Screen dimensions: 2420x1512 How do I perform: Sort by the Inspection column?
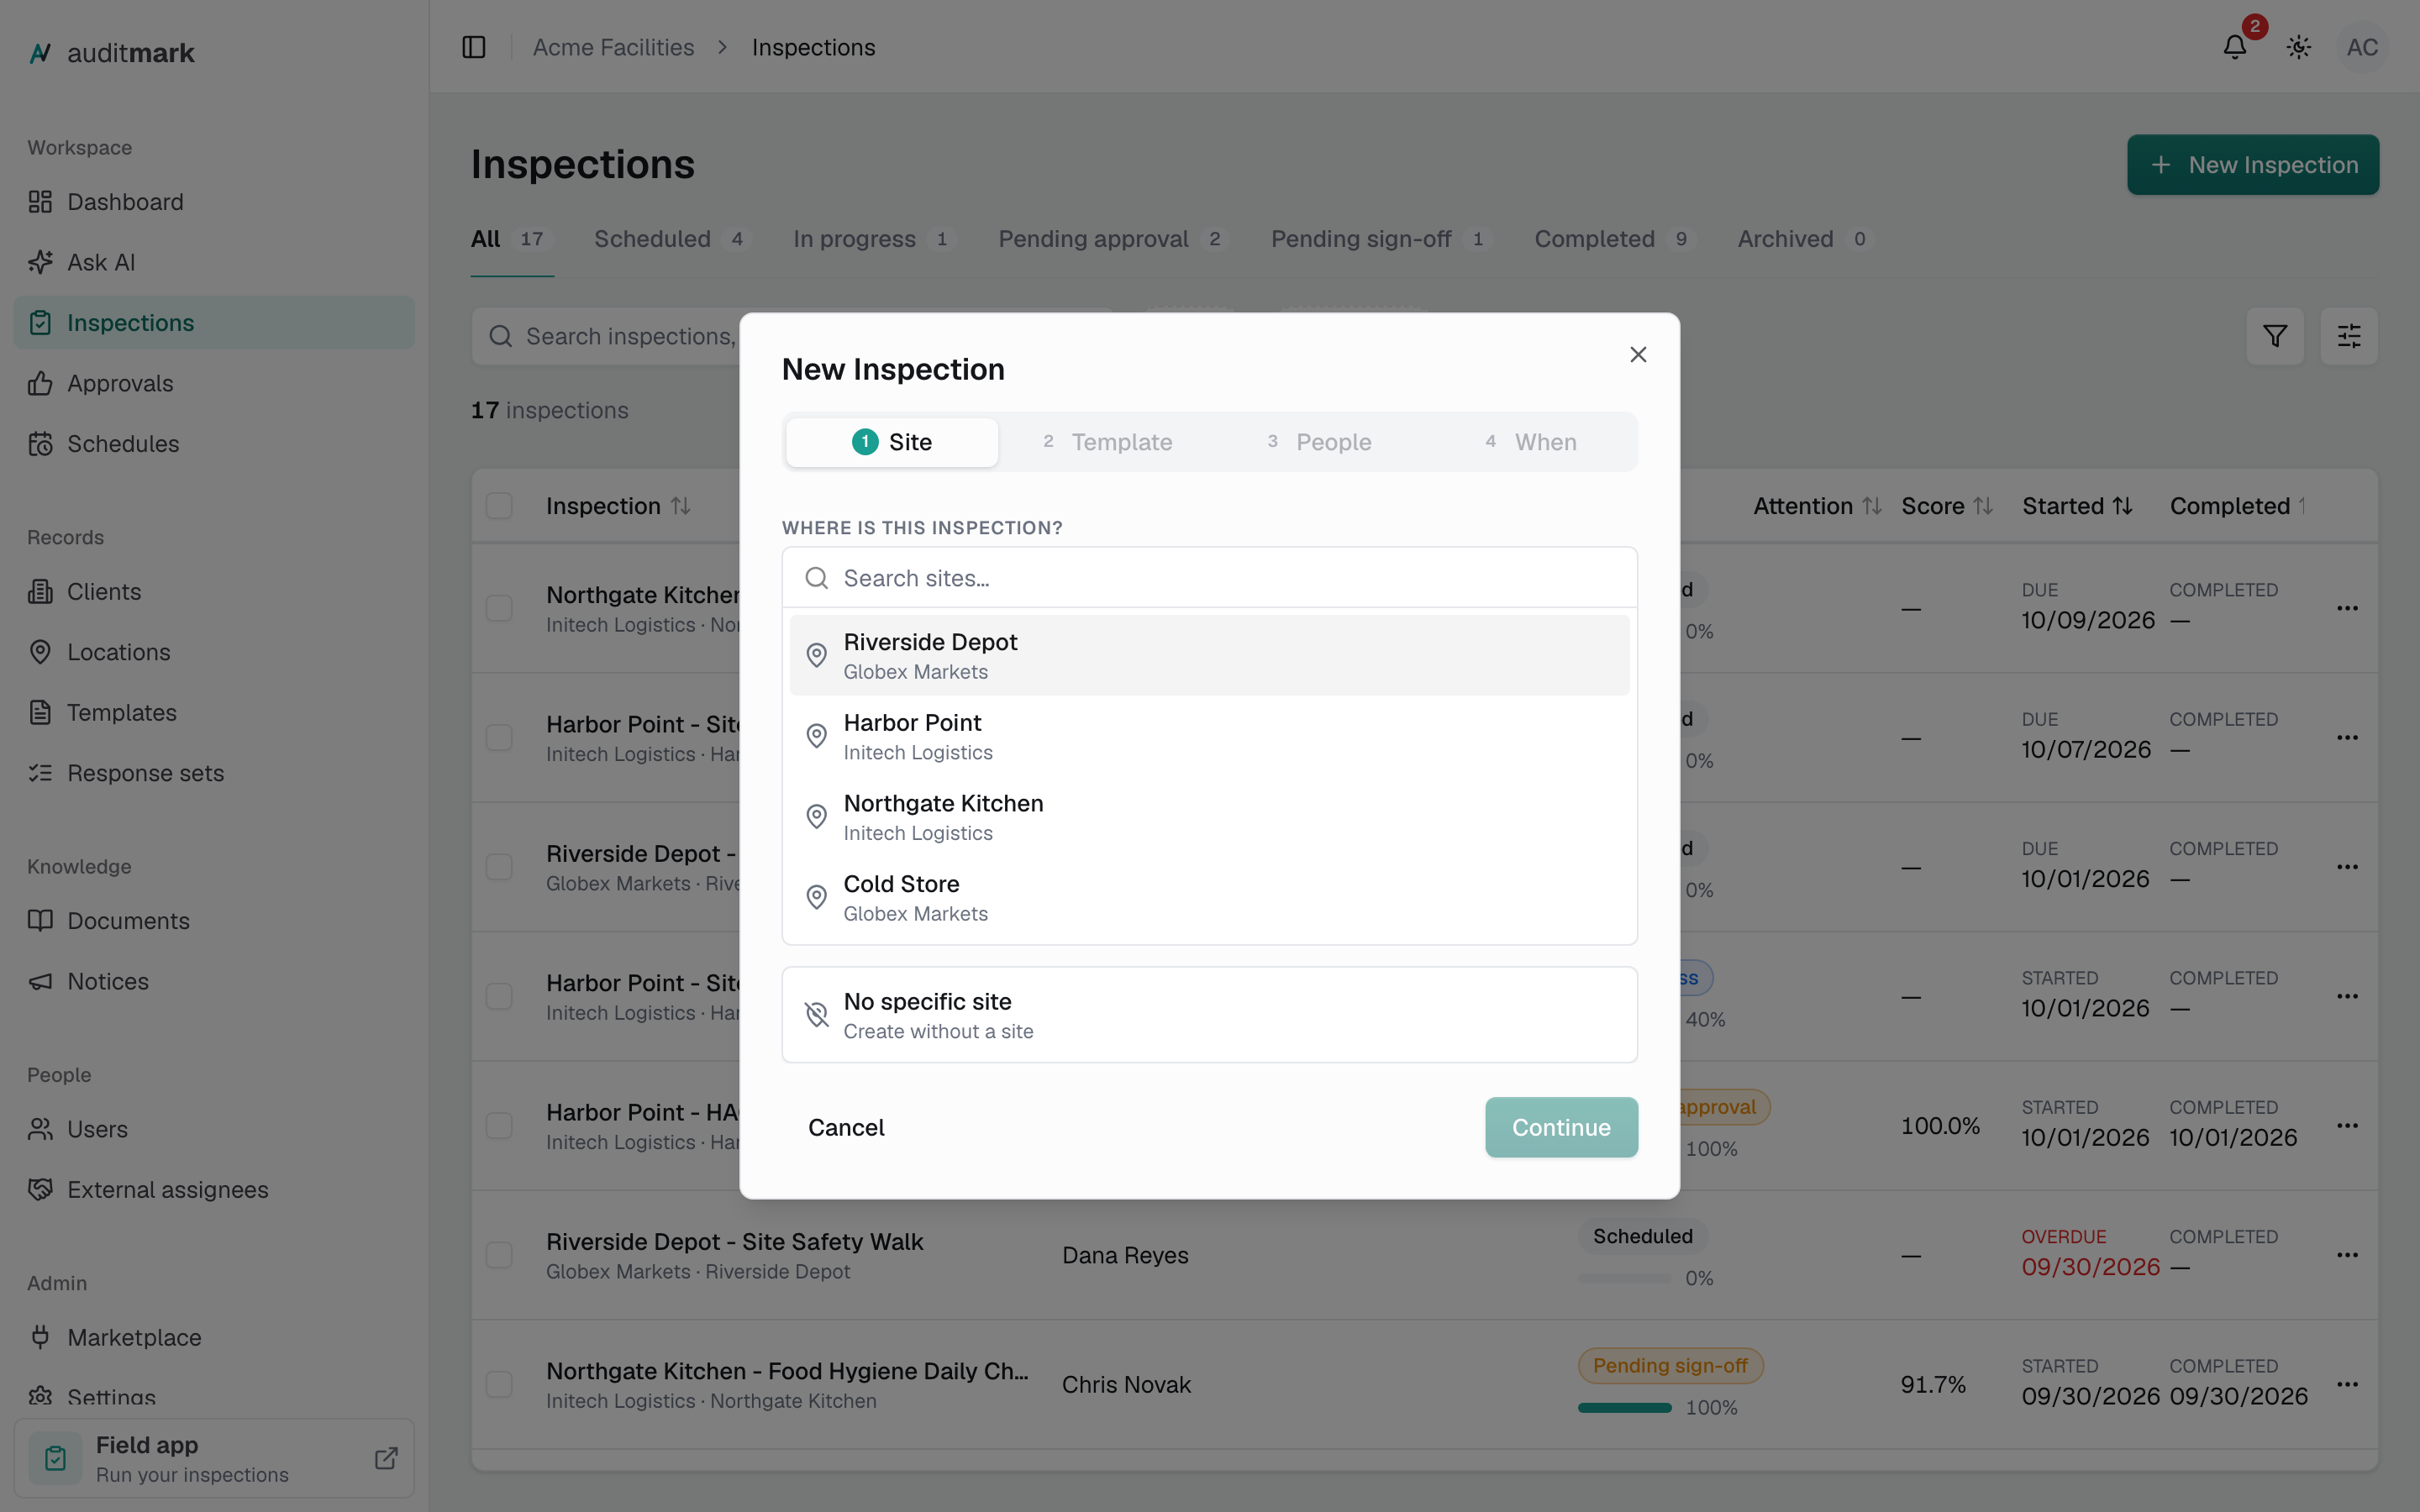point(618,506)
